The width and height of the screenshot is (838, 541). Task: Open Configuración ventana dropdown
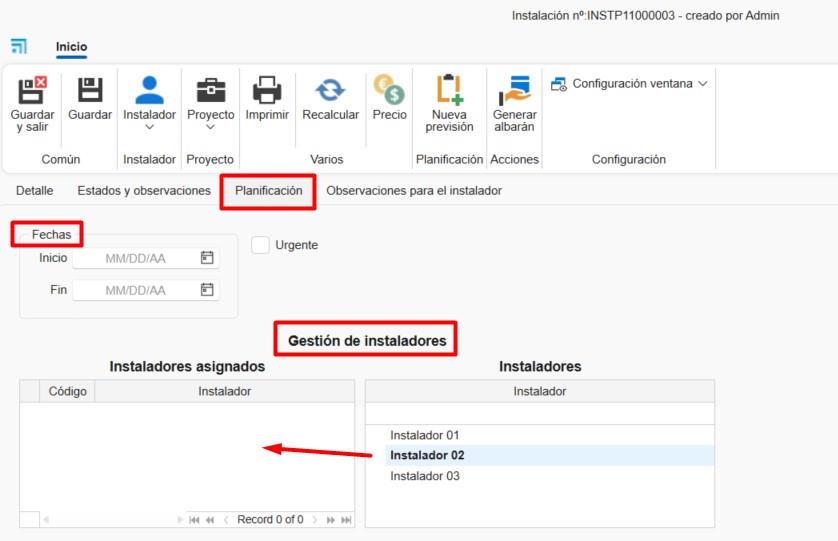[631, 84]
